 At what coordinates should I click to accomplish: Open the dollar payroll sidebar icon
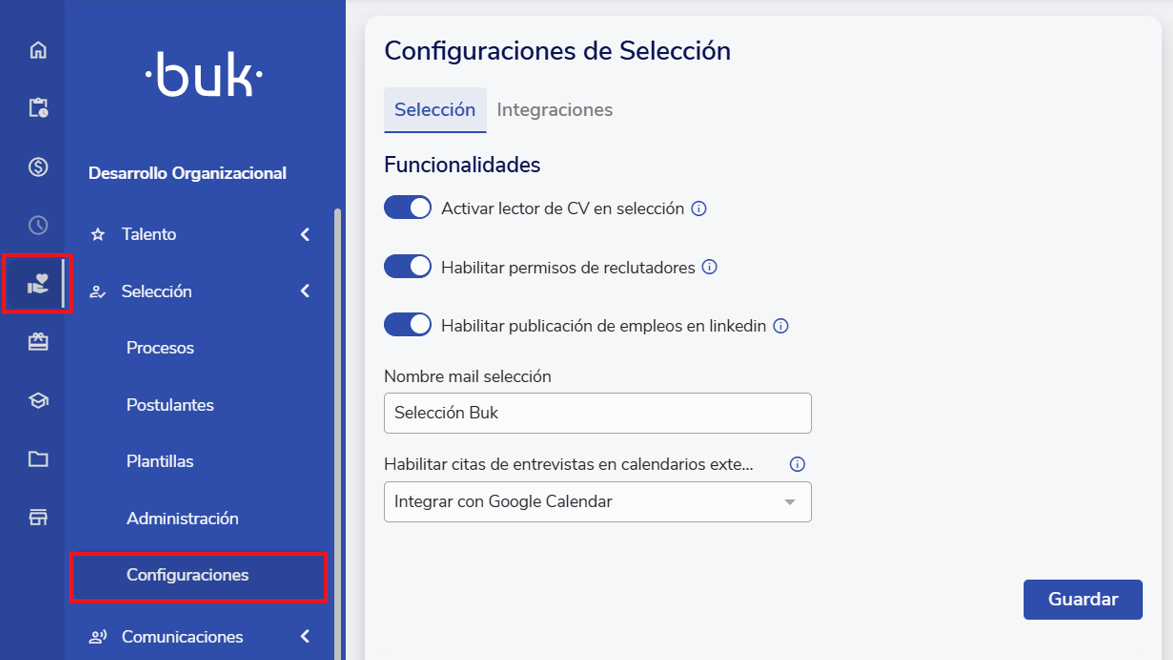pyautogui.click(x=38, y=167)
